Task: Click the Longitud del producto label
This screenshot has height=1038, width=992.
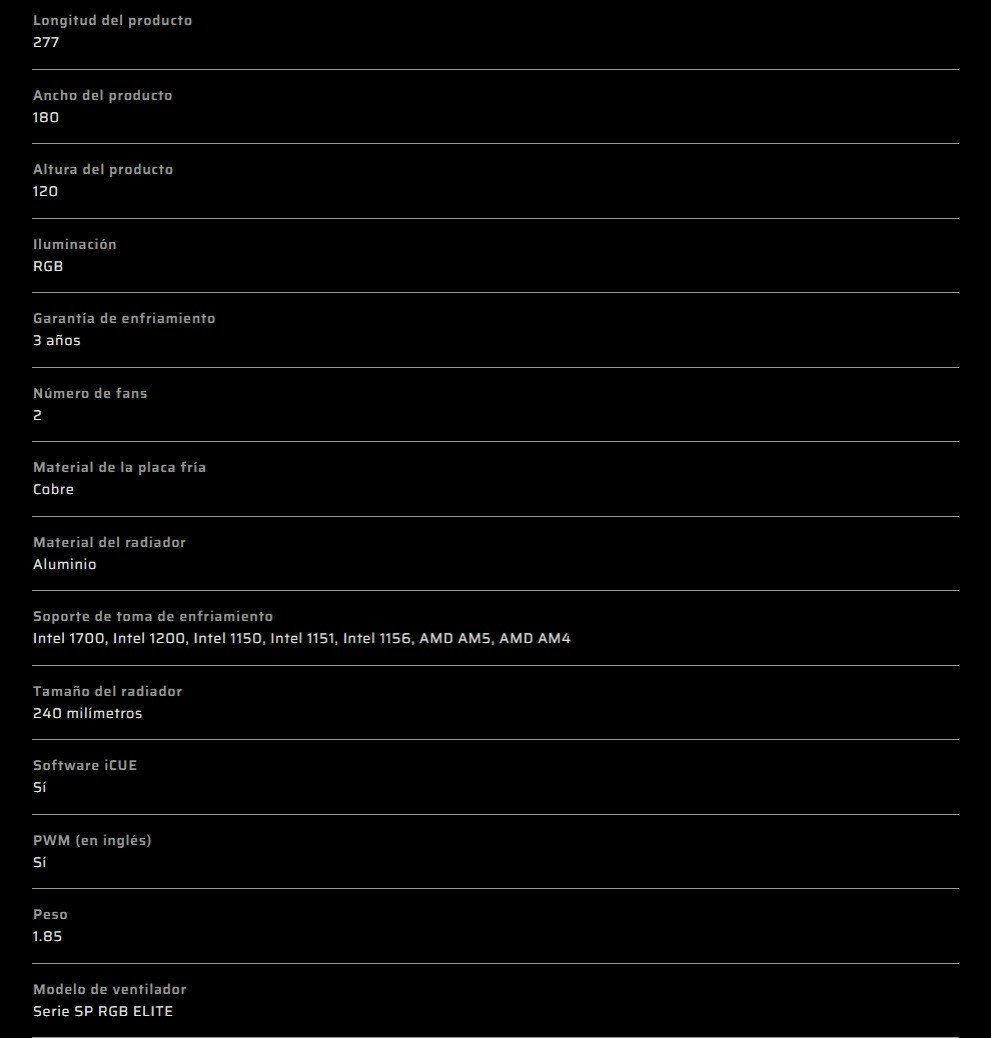Action: [x=113, y=21]
